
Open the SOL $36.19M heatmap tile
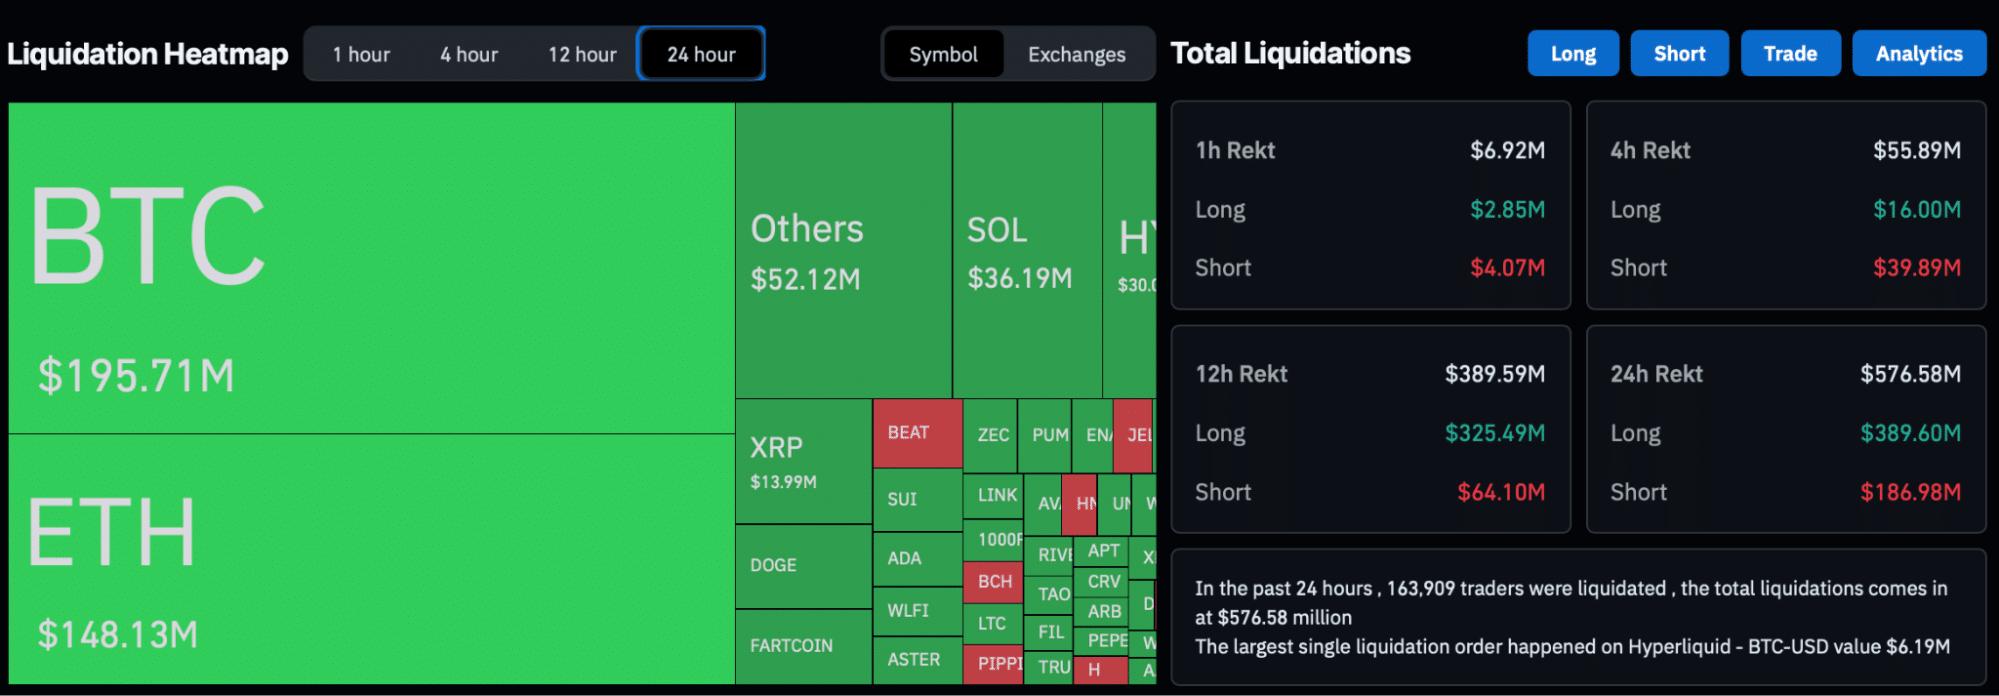(1027, 251)
